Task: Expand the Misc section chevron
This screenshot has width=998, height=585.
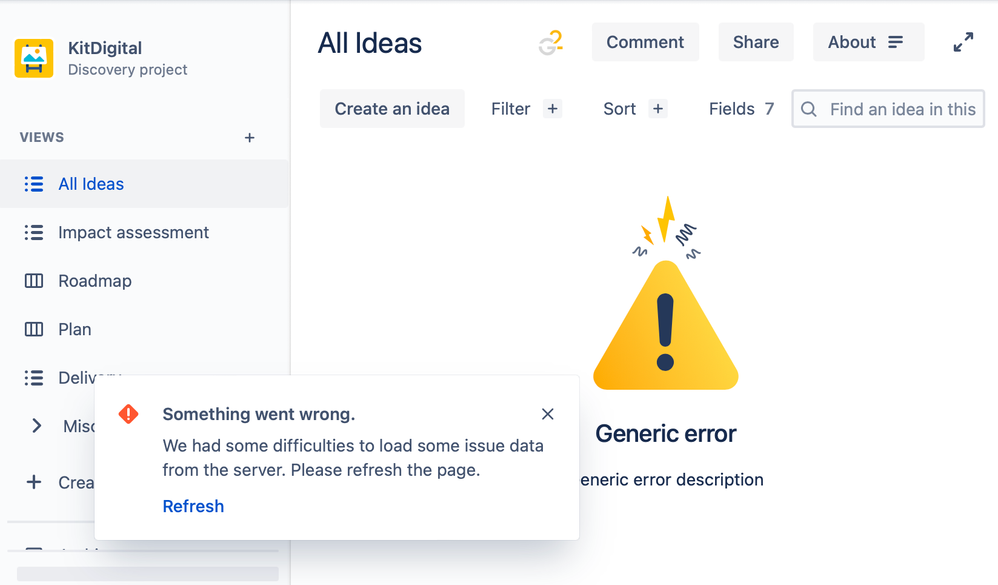Action: point(37,426)
